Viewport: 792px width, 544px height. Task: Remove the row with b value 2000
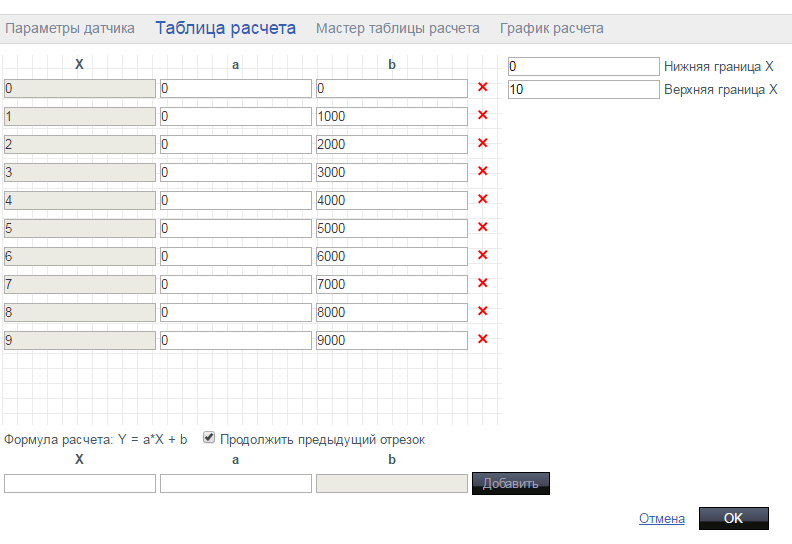click(x=482, y=144)
